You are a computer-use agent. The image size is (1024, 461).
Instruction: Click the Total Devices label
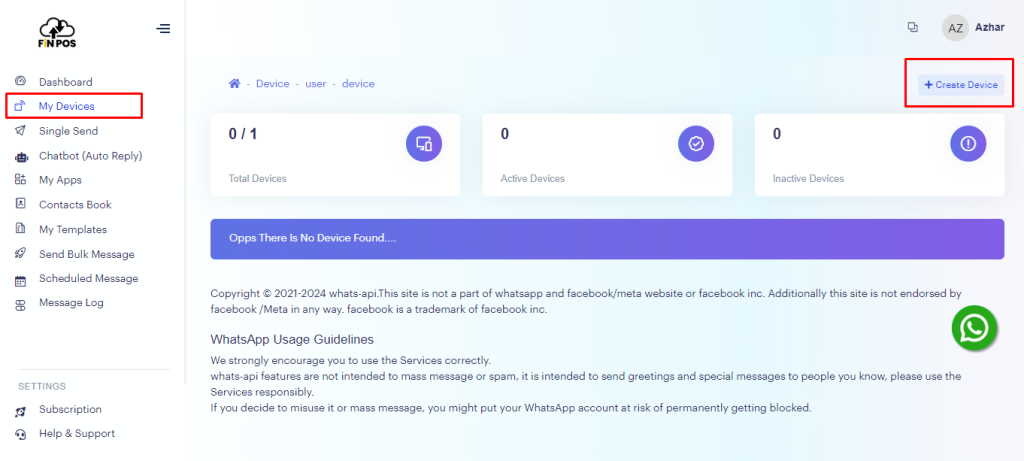(x=257, y=178)
